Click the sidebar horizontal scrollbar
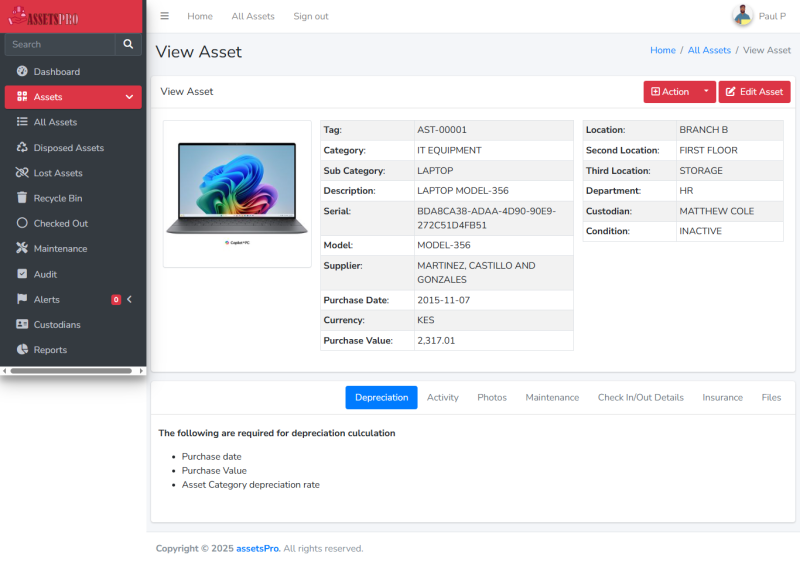Image resolution: width=800 pixels, height=565 pixels. click(71, 371)
